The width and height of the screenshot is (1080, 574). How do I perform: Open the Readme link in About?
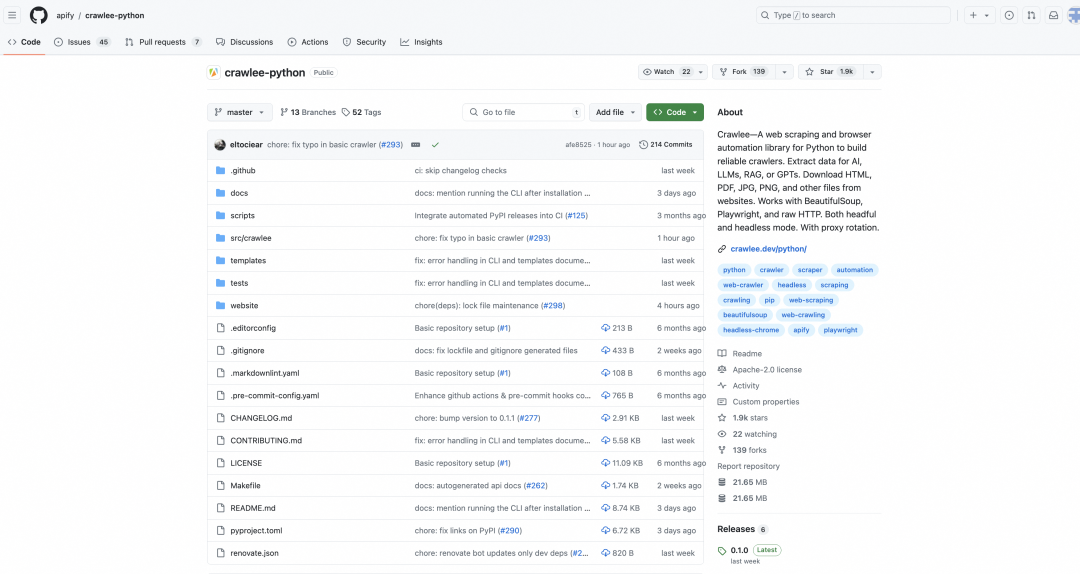click(x=747, y=353)
